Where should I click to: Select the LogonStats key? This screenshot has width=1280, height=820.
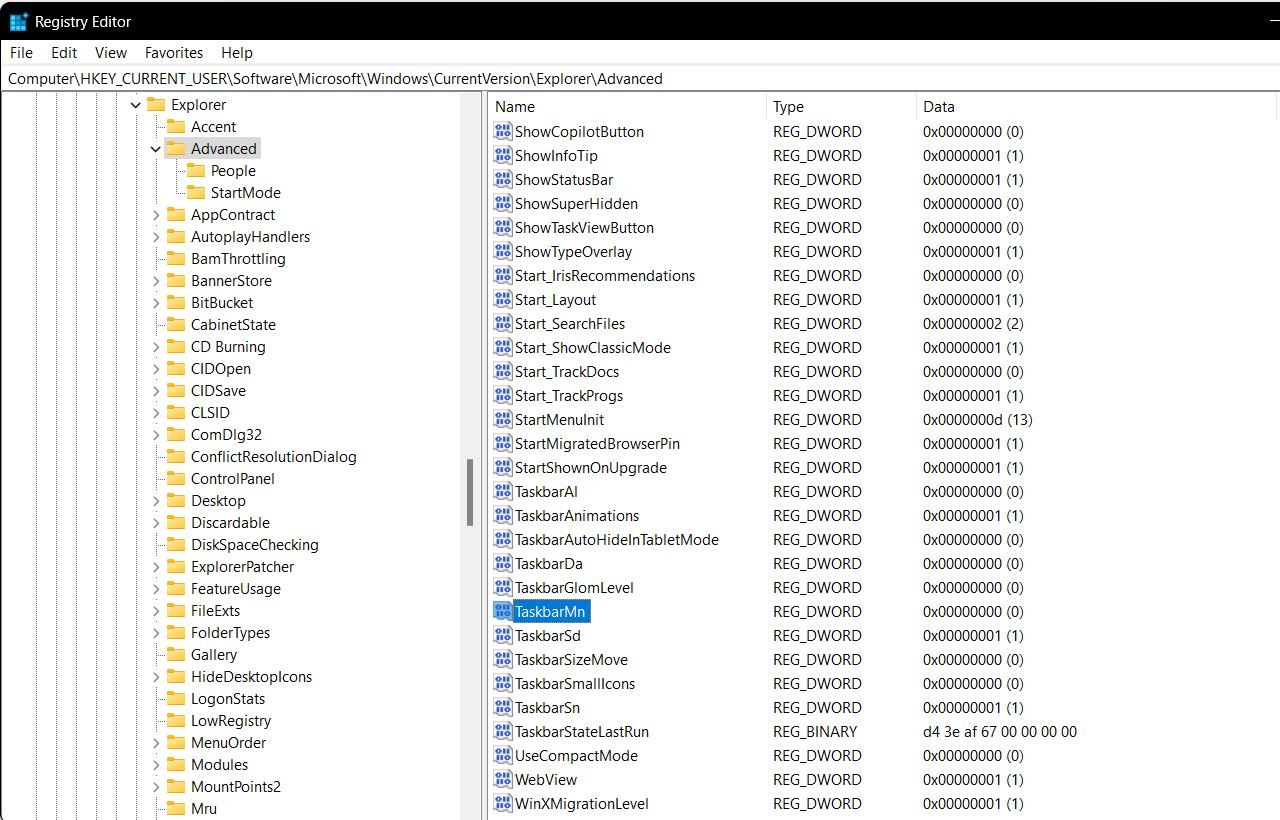coord(228,698)
